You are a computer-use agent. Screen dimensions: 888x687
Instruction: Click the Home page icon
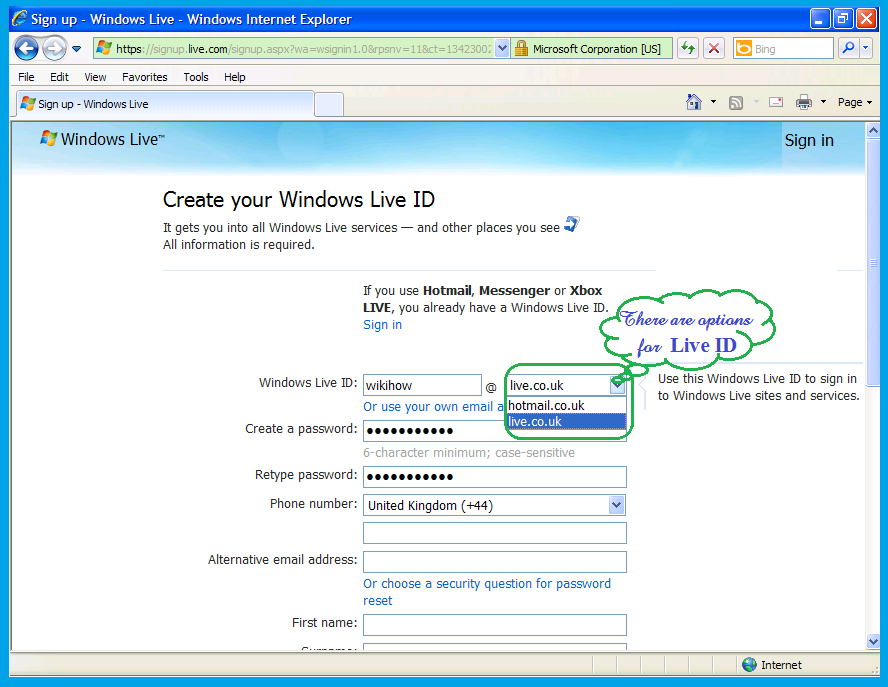[694, 102]
